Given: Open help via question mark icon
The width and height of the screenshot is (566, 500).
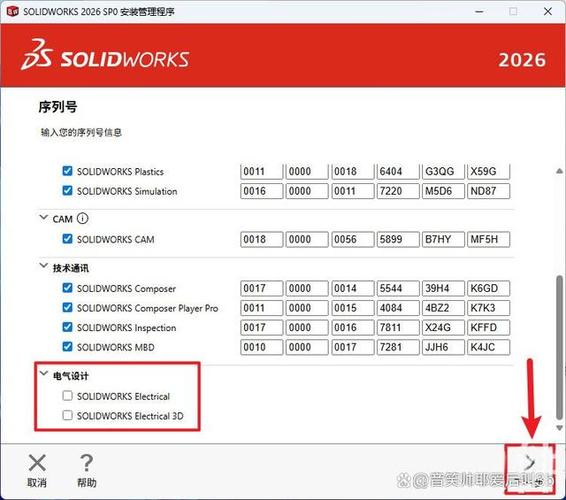Looking at the screenshot, I should tap(87, 463).
